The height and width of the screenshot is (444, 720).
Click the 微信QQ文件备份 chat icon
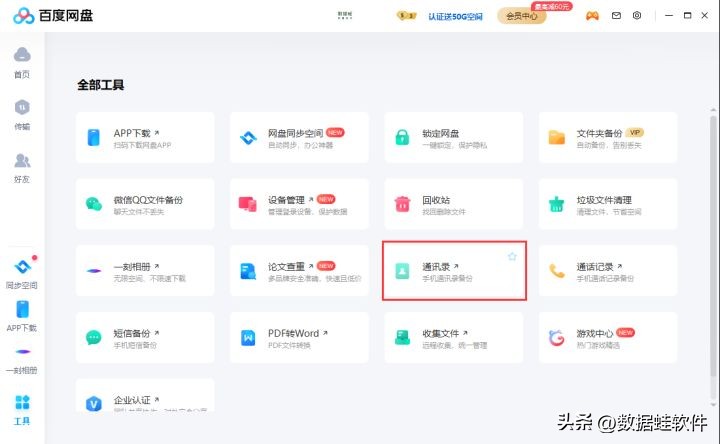click(x=94, y=204)
